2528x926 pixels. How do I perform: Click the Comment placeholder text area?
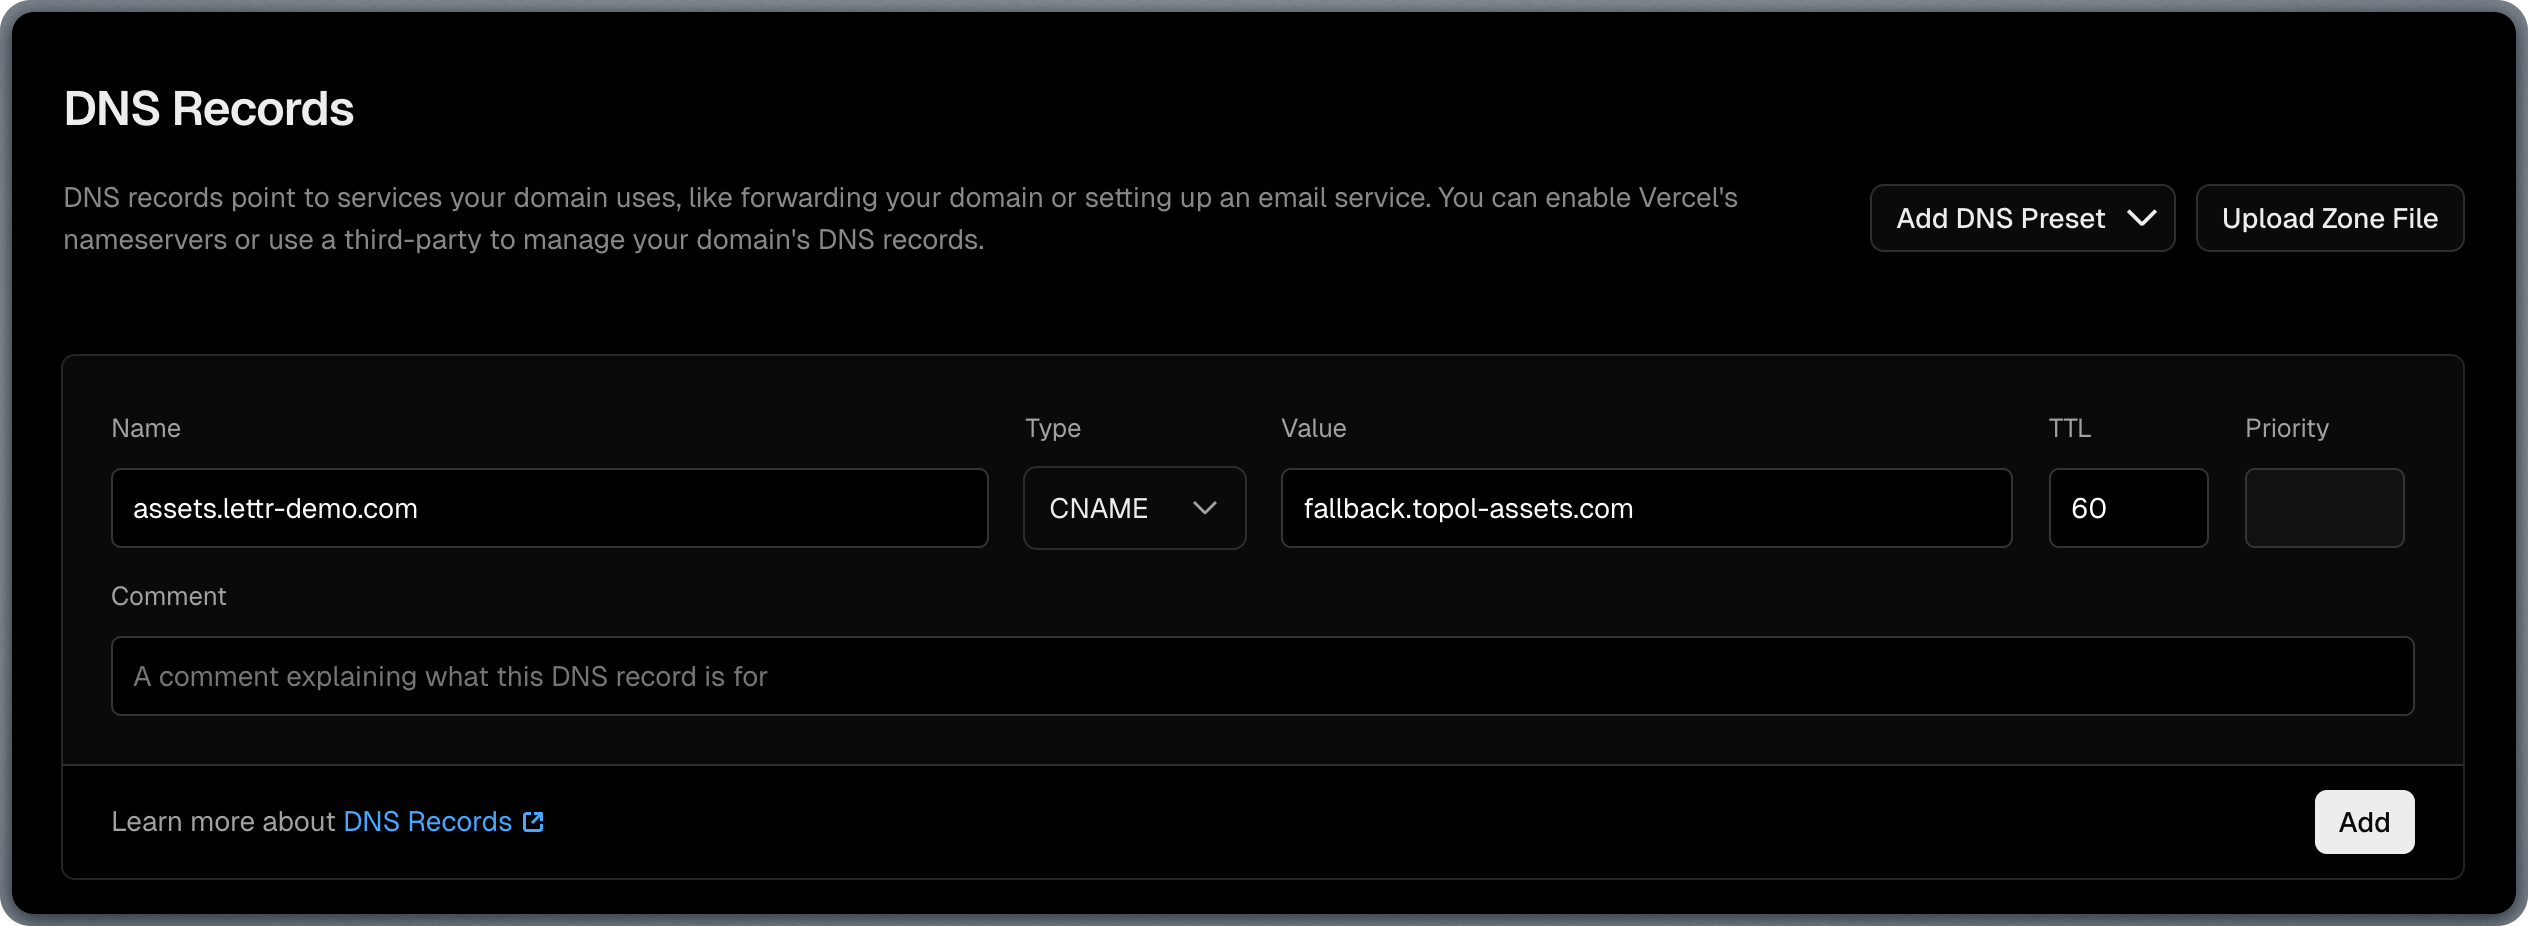coord(450,676)
